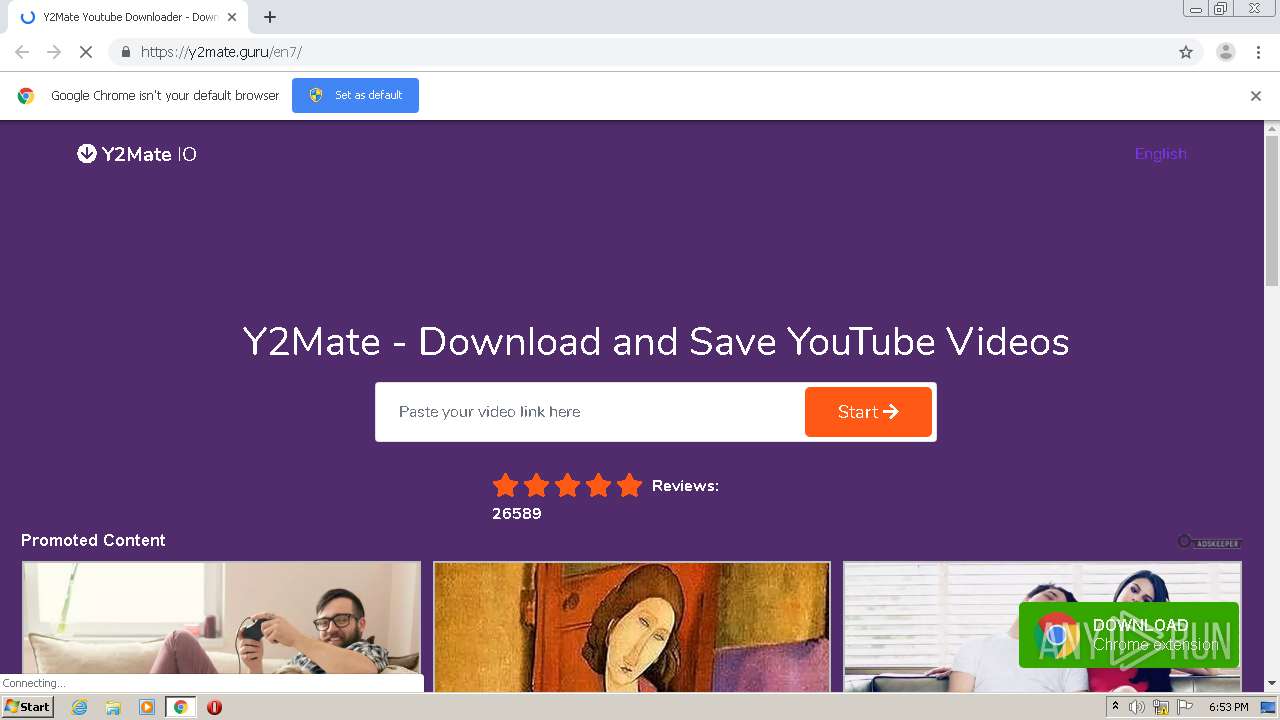Click the Y2Mate IO logo
The width and height of the screenshot is (1280, 720).
[137, 154]
